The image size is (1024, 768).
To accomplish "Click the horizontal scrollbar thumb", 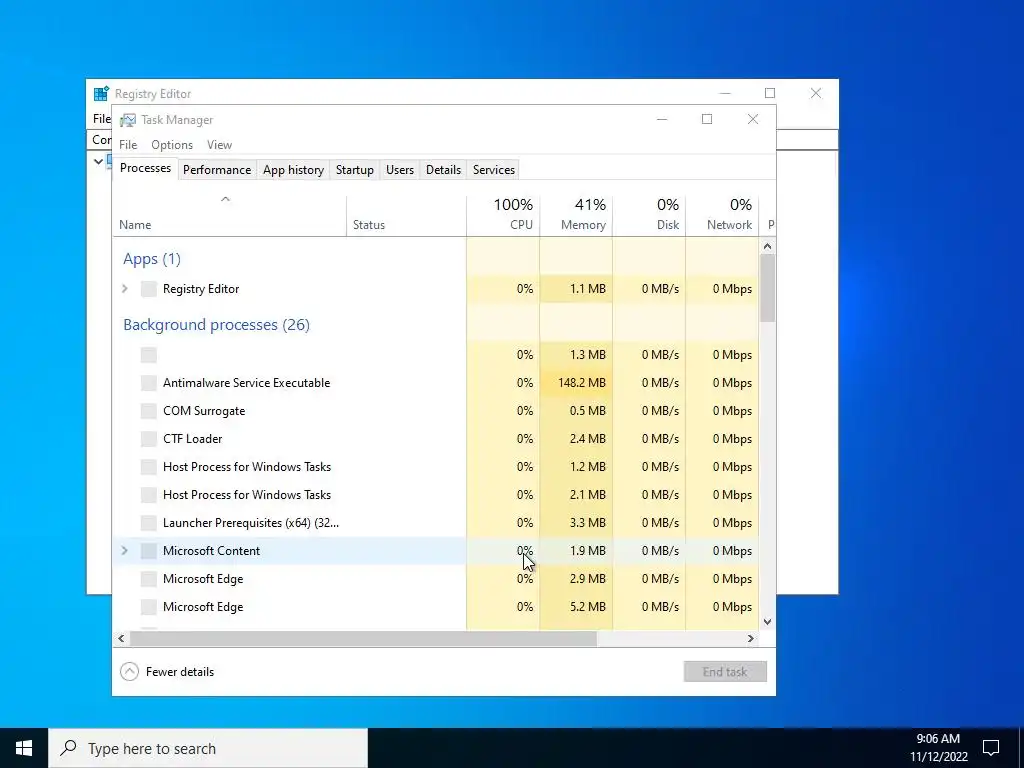I will [363, 638].
